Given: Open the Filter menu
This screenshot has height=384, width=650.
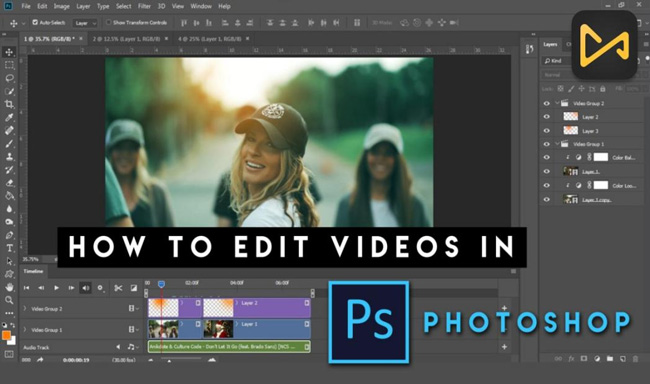Looking at the screenshot, I should pos(144,6).
